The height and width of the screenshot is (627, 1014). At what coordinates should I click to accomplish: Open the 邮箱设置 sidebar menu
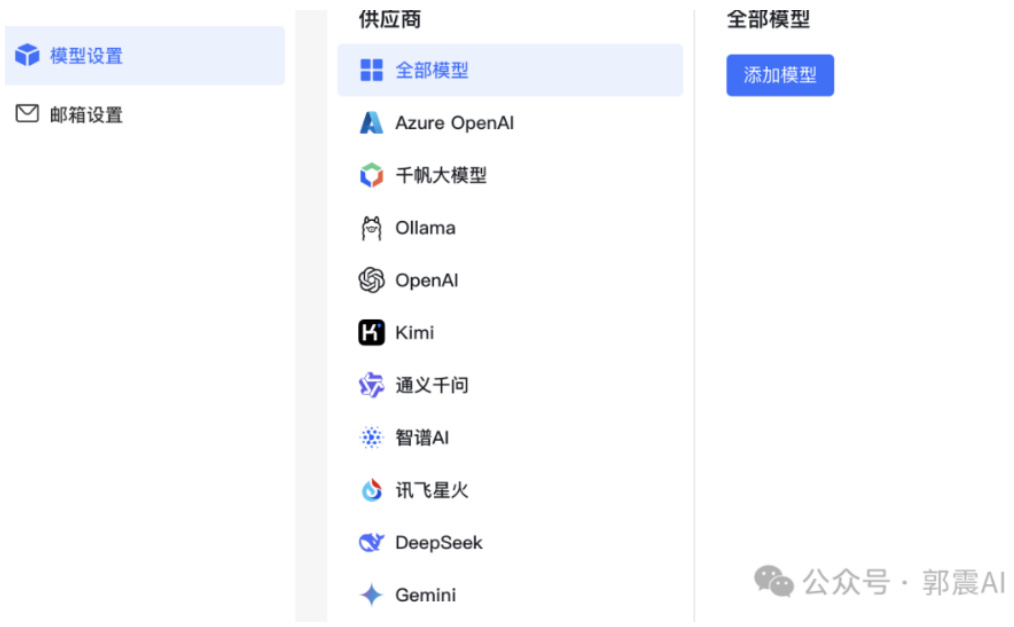pos(145,114)
